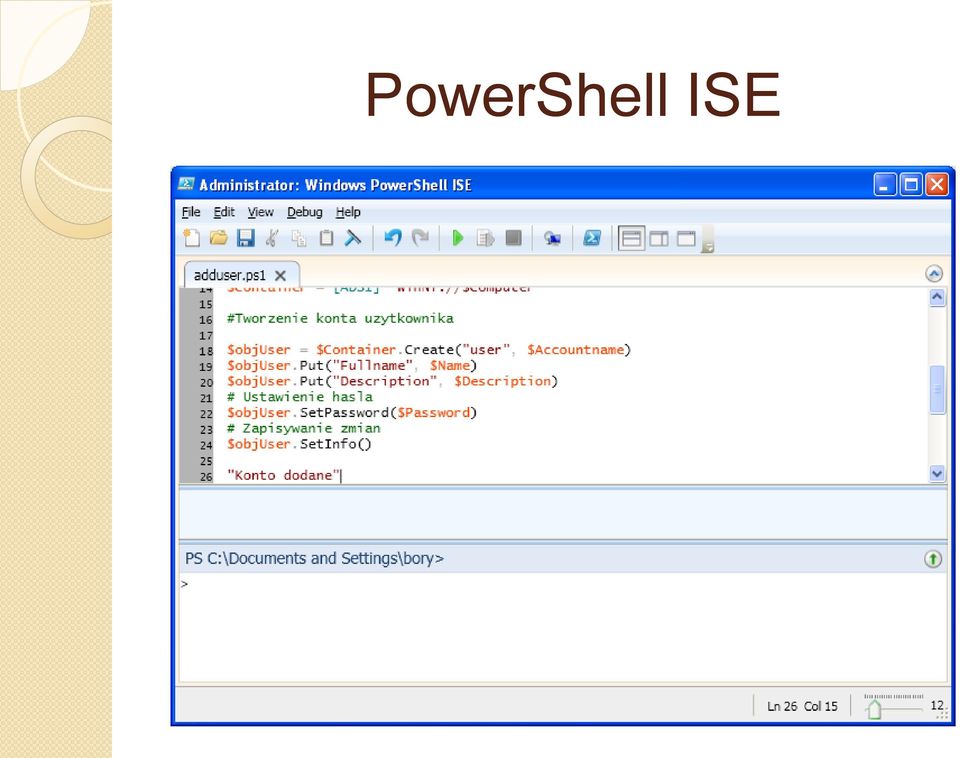Click line number 22 in the gutter
Image resolution: width=960 pixels, height=758 pixels.
click(205, 413)
